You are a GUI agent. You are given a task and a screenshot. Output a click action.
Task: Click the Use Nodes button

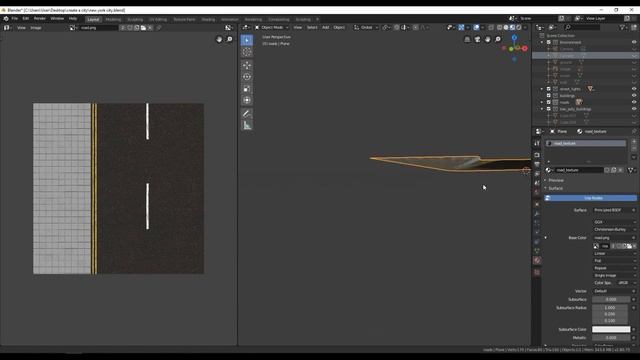(590, 198)
